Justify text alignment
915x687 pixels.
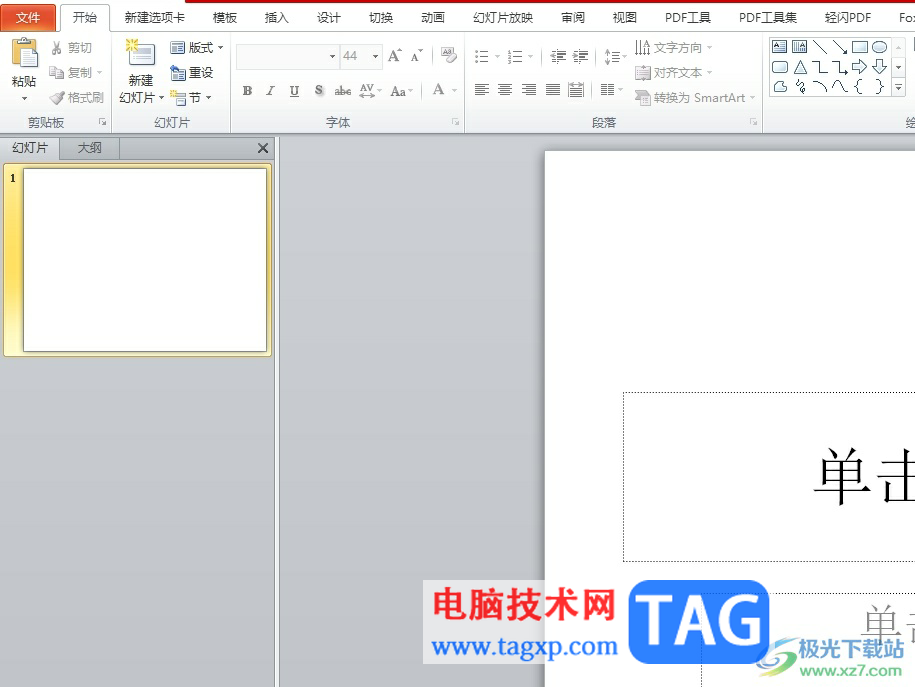click(x=553, y=89)
